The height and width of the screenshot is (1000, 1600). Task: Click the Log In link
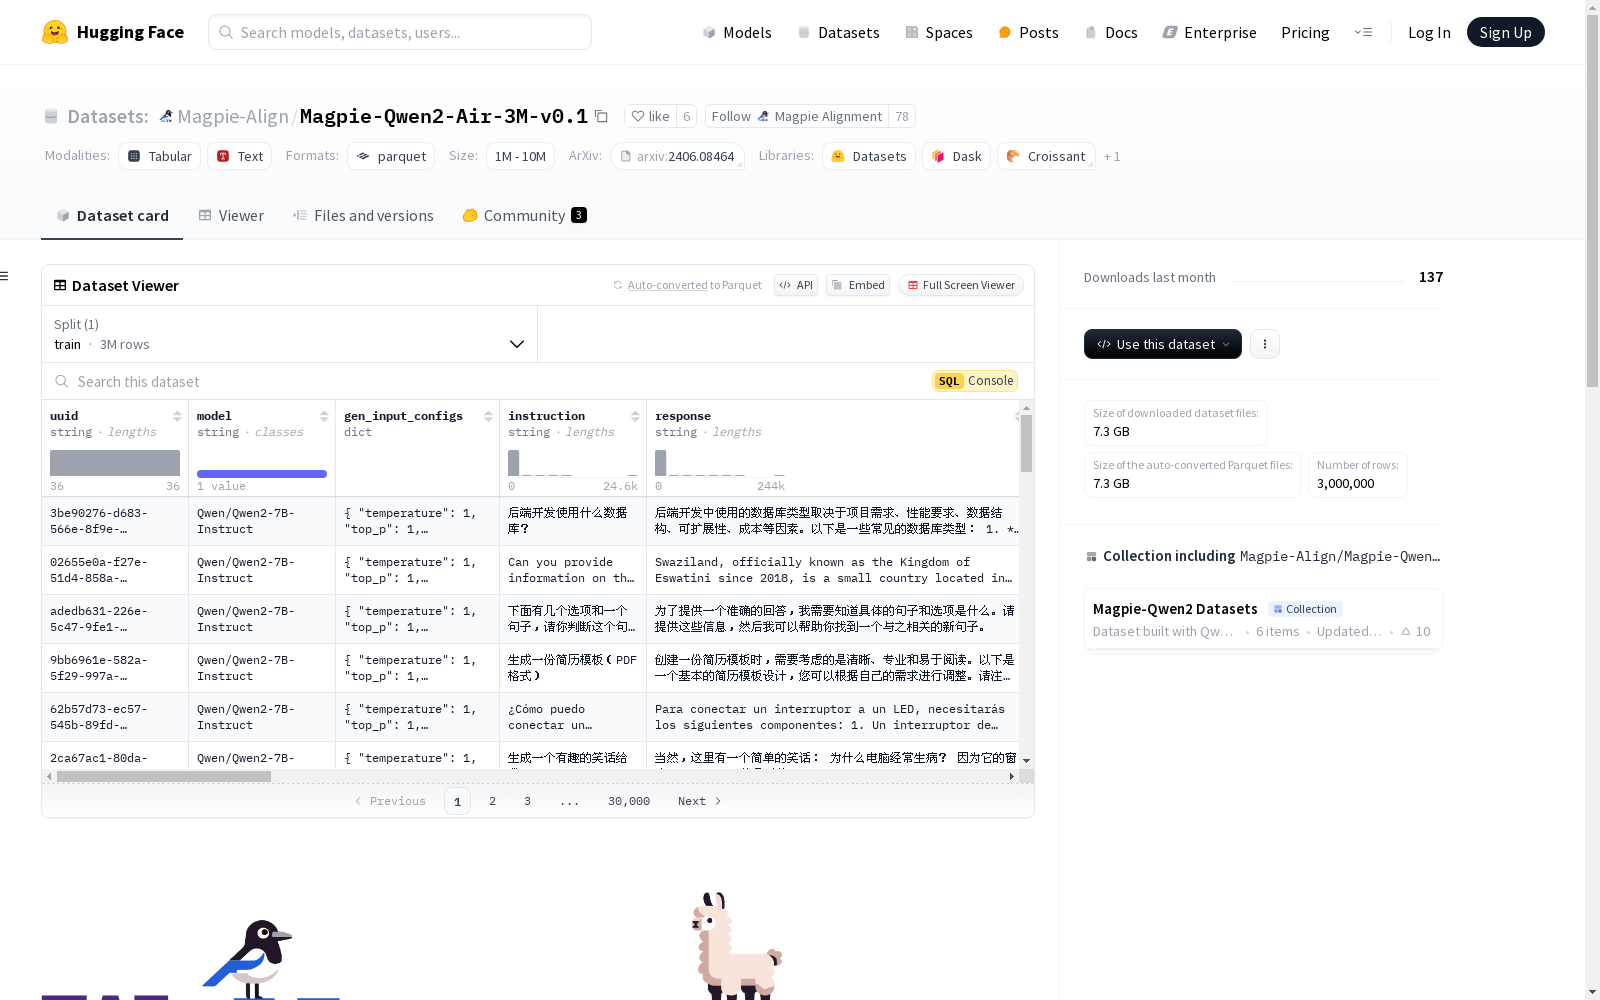point(1429,32)
